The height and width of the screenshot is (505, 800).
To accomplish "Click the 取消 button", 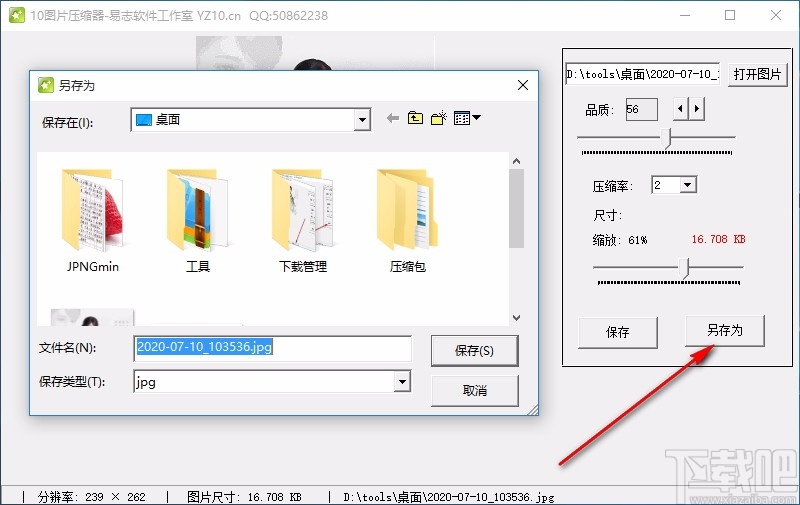I will [x=474, y=391].
